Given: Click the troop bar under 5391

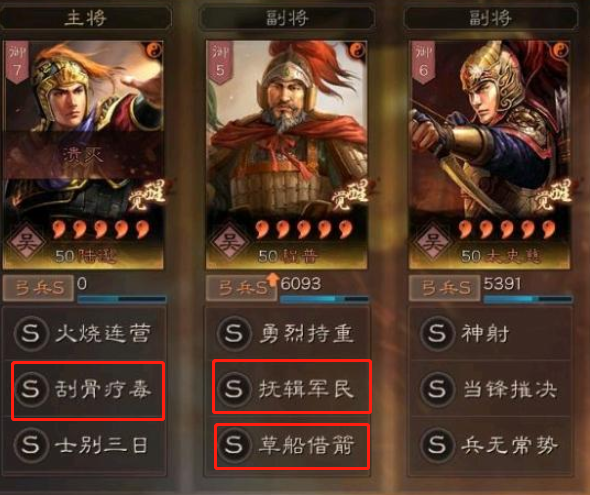Looking at the screenshot, I should 528,299.
